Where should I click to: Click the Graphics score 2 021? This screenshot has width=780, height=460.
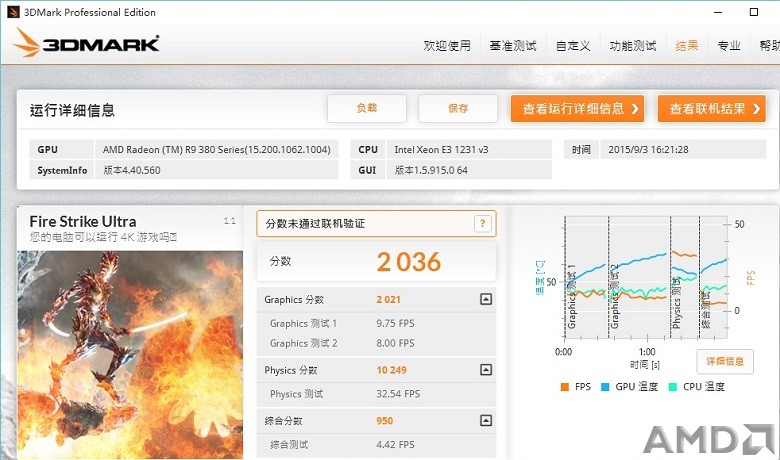click(x=389, y=299)
